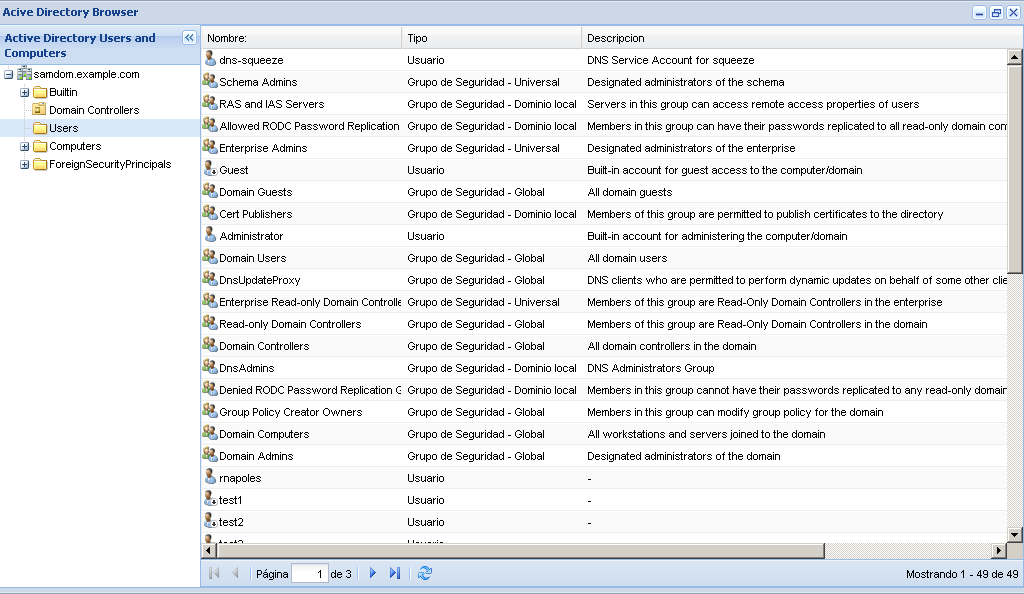Expand the Builtin tree node

(x=25, y=92)
